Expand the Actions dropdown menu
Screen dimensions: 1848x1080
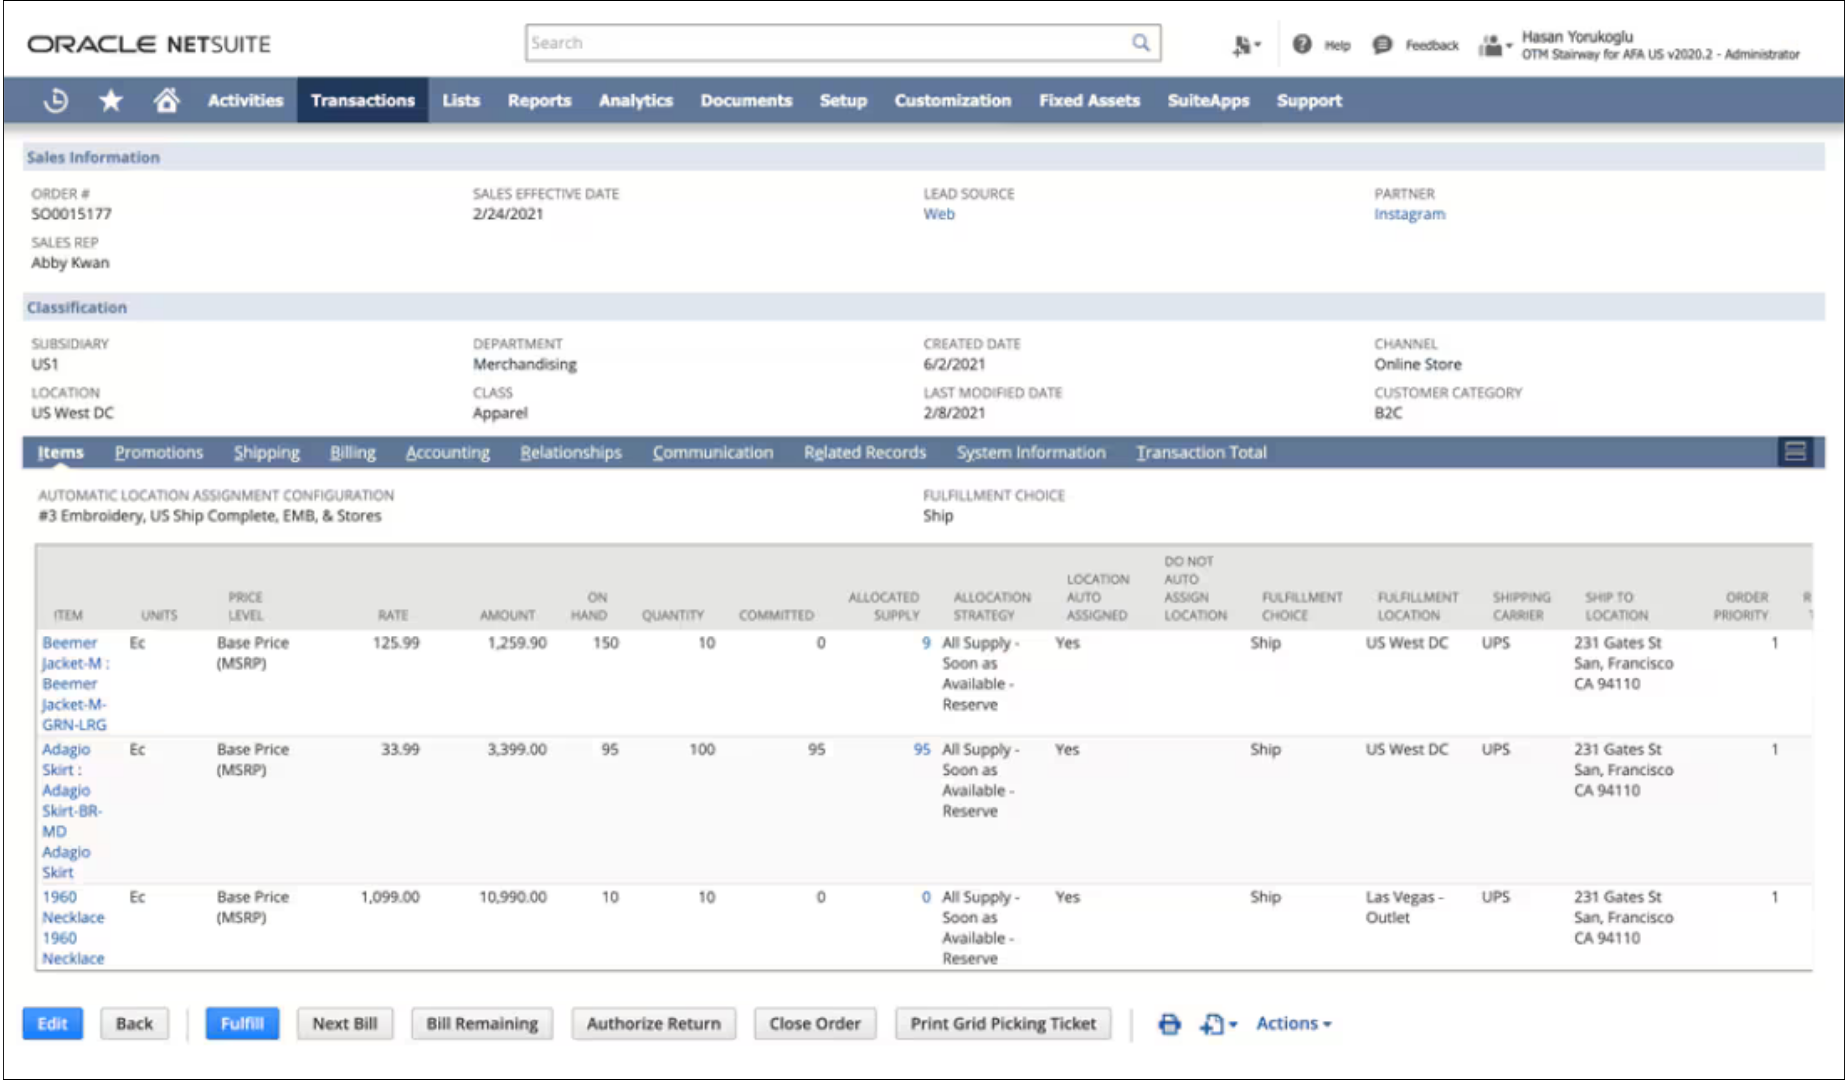pos(1293,1024)
